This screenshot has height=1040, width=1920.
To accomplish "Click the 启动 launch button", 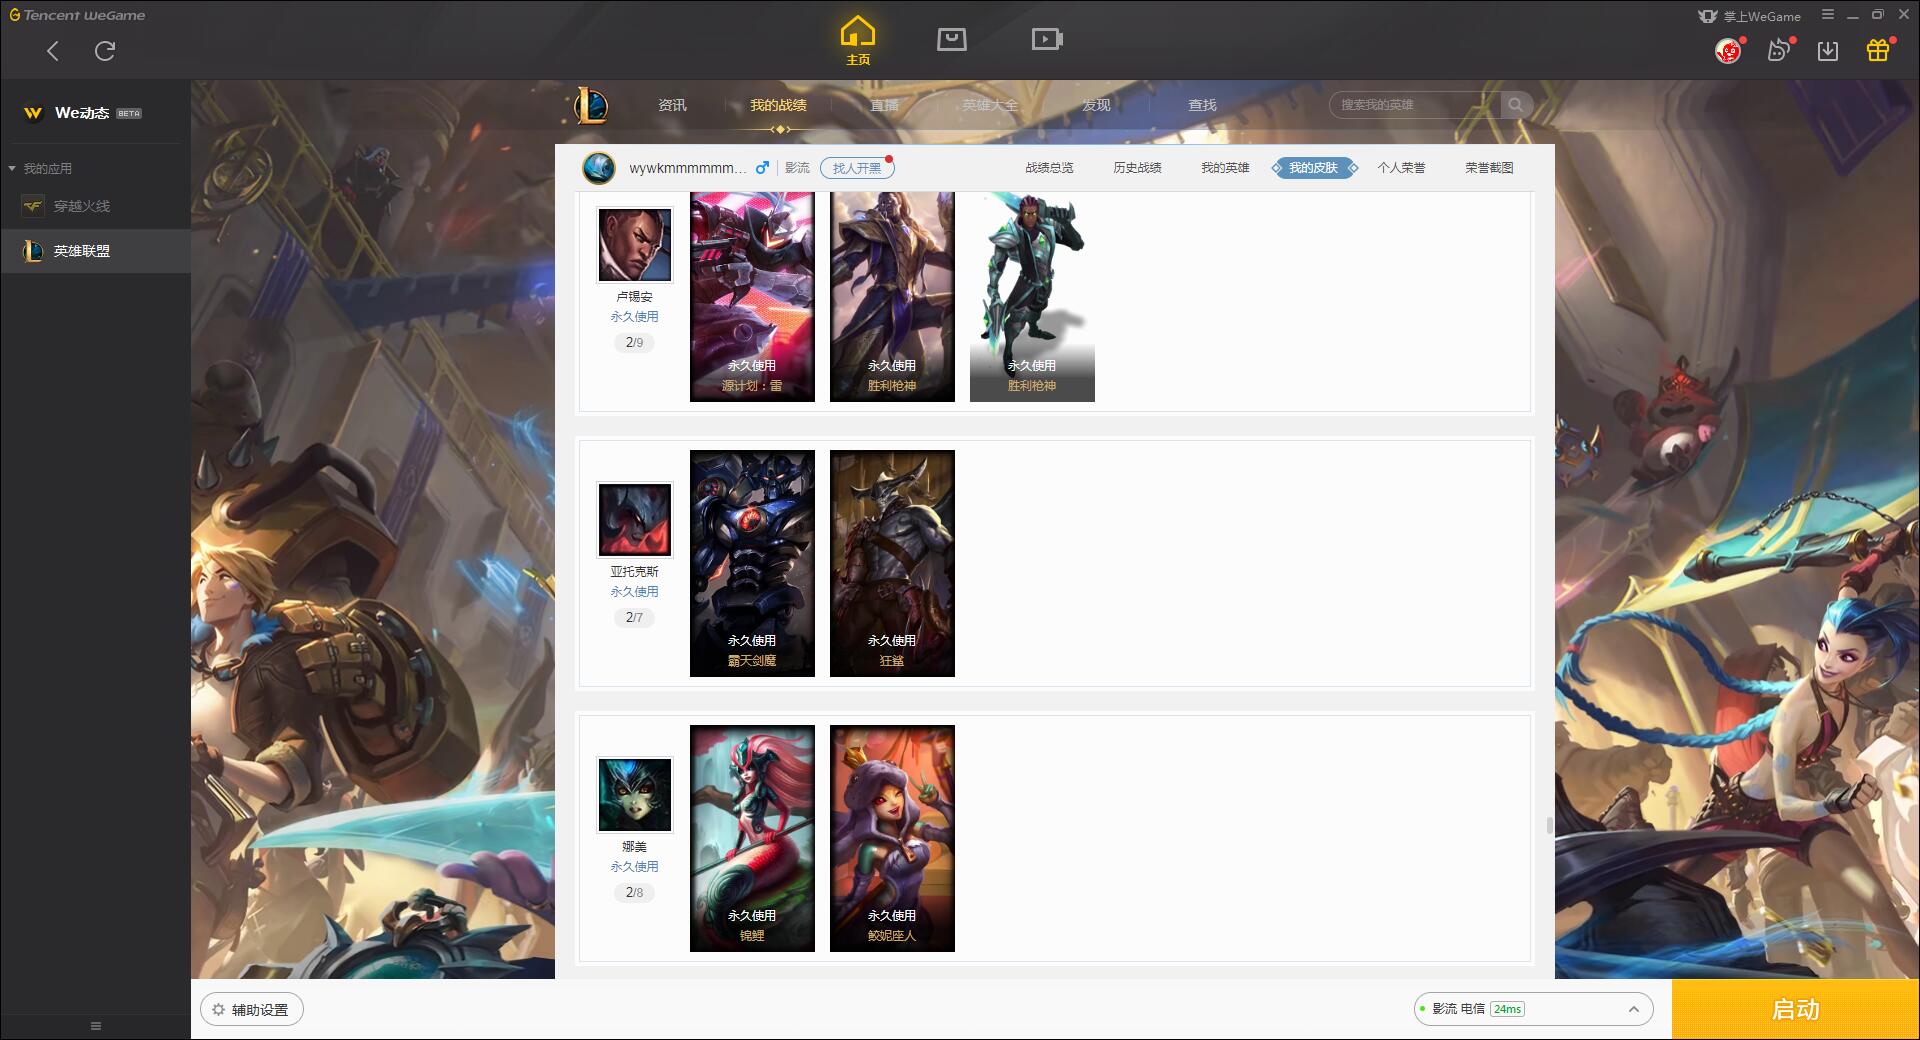I will click(1795, 1009).
